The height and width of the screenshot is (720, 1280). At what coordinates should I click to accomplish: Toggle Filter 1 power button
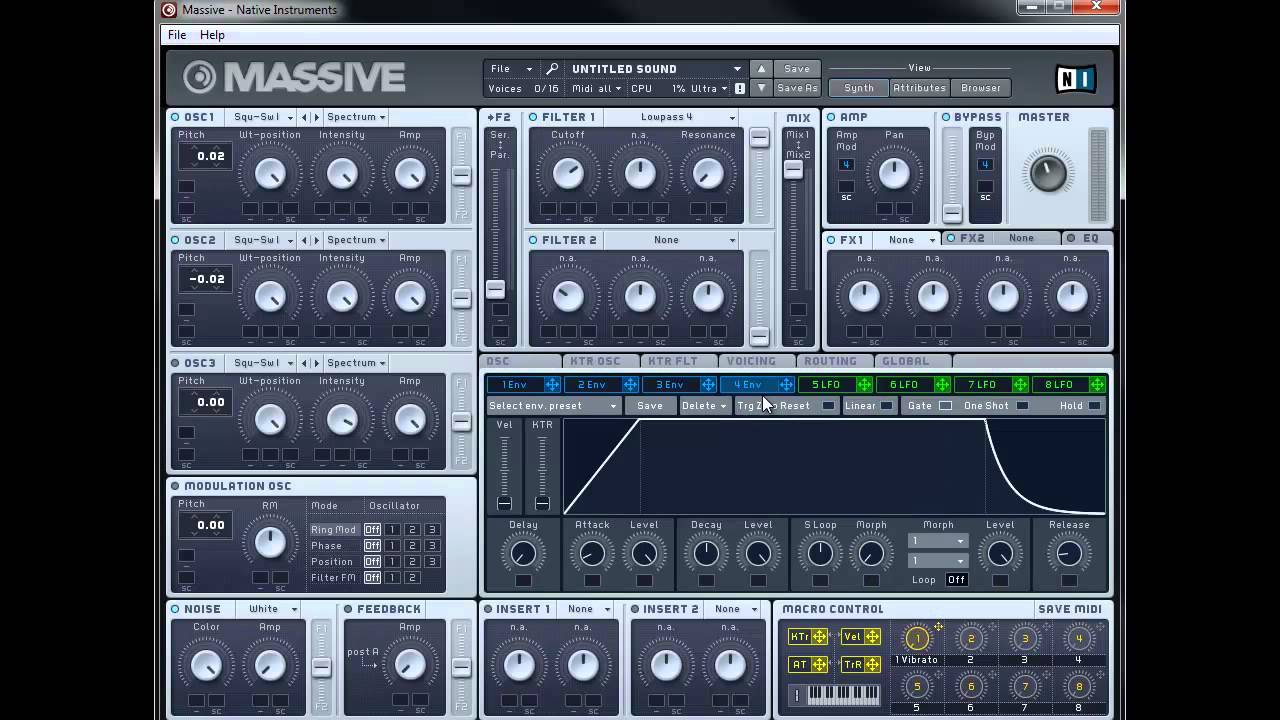pos(533,117)
